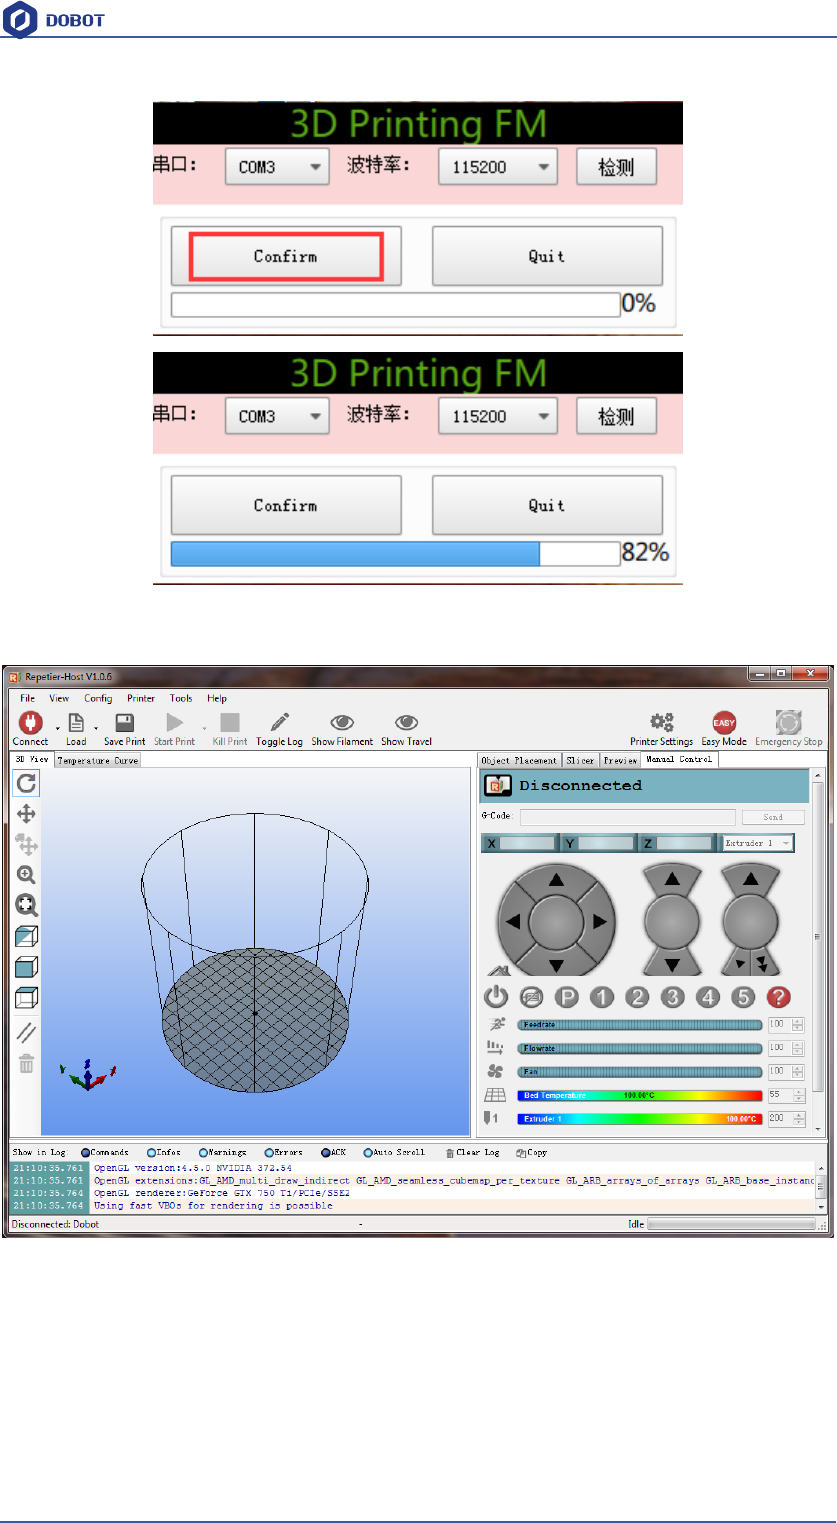Click the park position P button
837x1523 pixels.
567,997
